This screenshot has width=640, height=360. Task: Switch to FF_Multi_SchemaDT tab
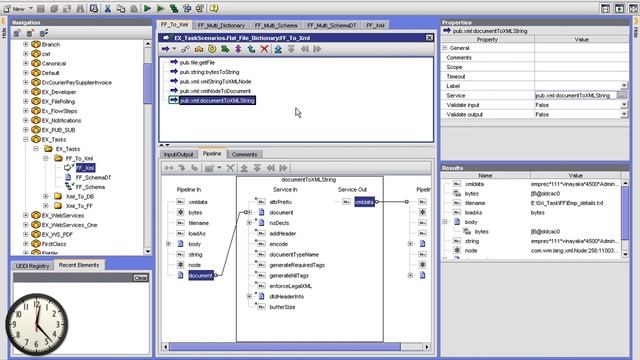click(331, 25)
